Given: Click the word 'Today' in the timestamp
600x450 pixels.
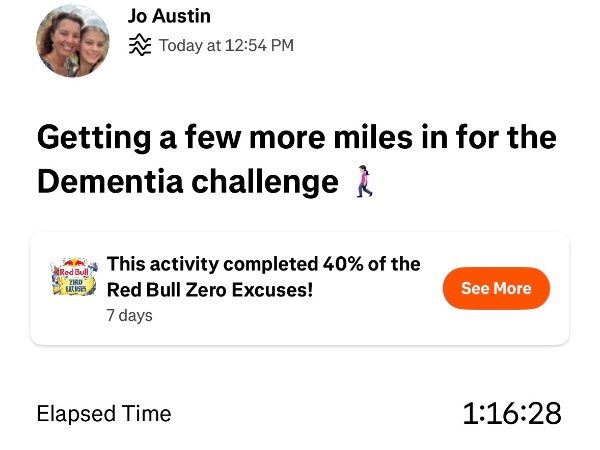Looking at the screenshot, I should (181, 46).
